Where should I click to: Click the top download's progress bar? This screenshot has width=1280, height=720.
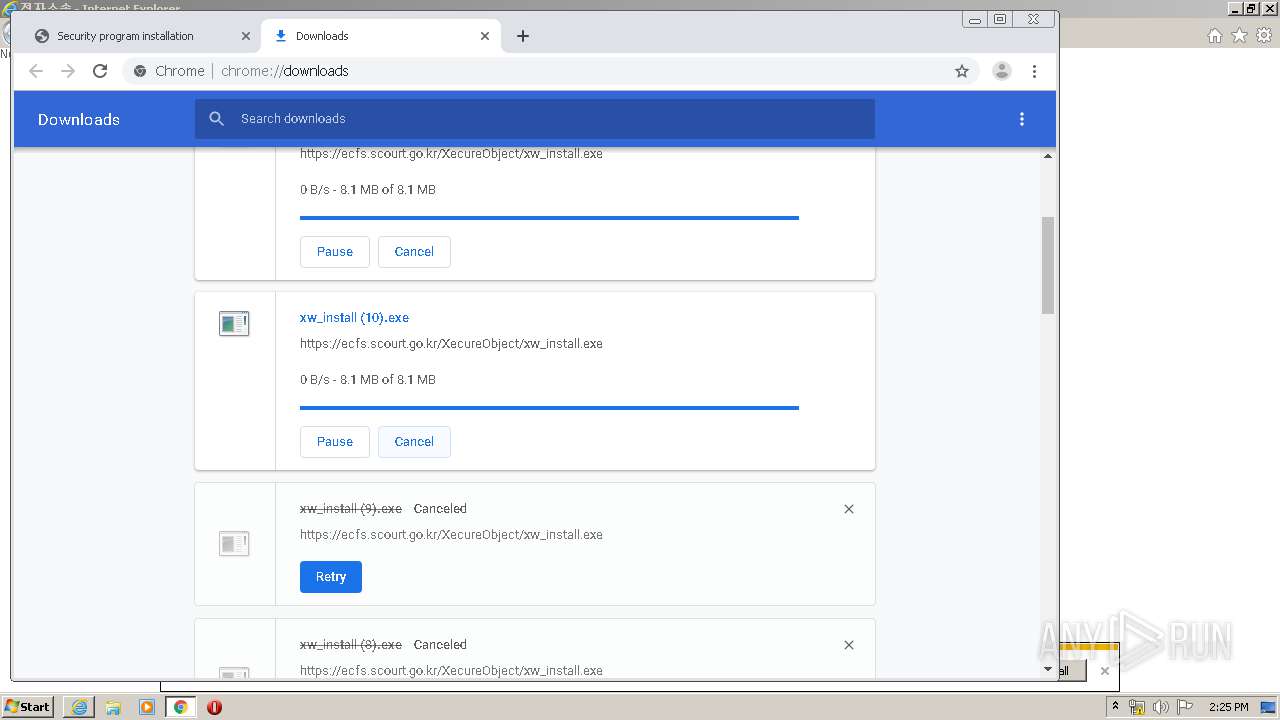coord(549,218)
